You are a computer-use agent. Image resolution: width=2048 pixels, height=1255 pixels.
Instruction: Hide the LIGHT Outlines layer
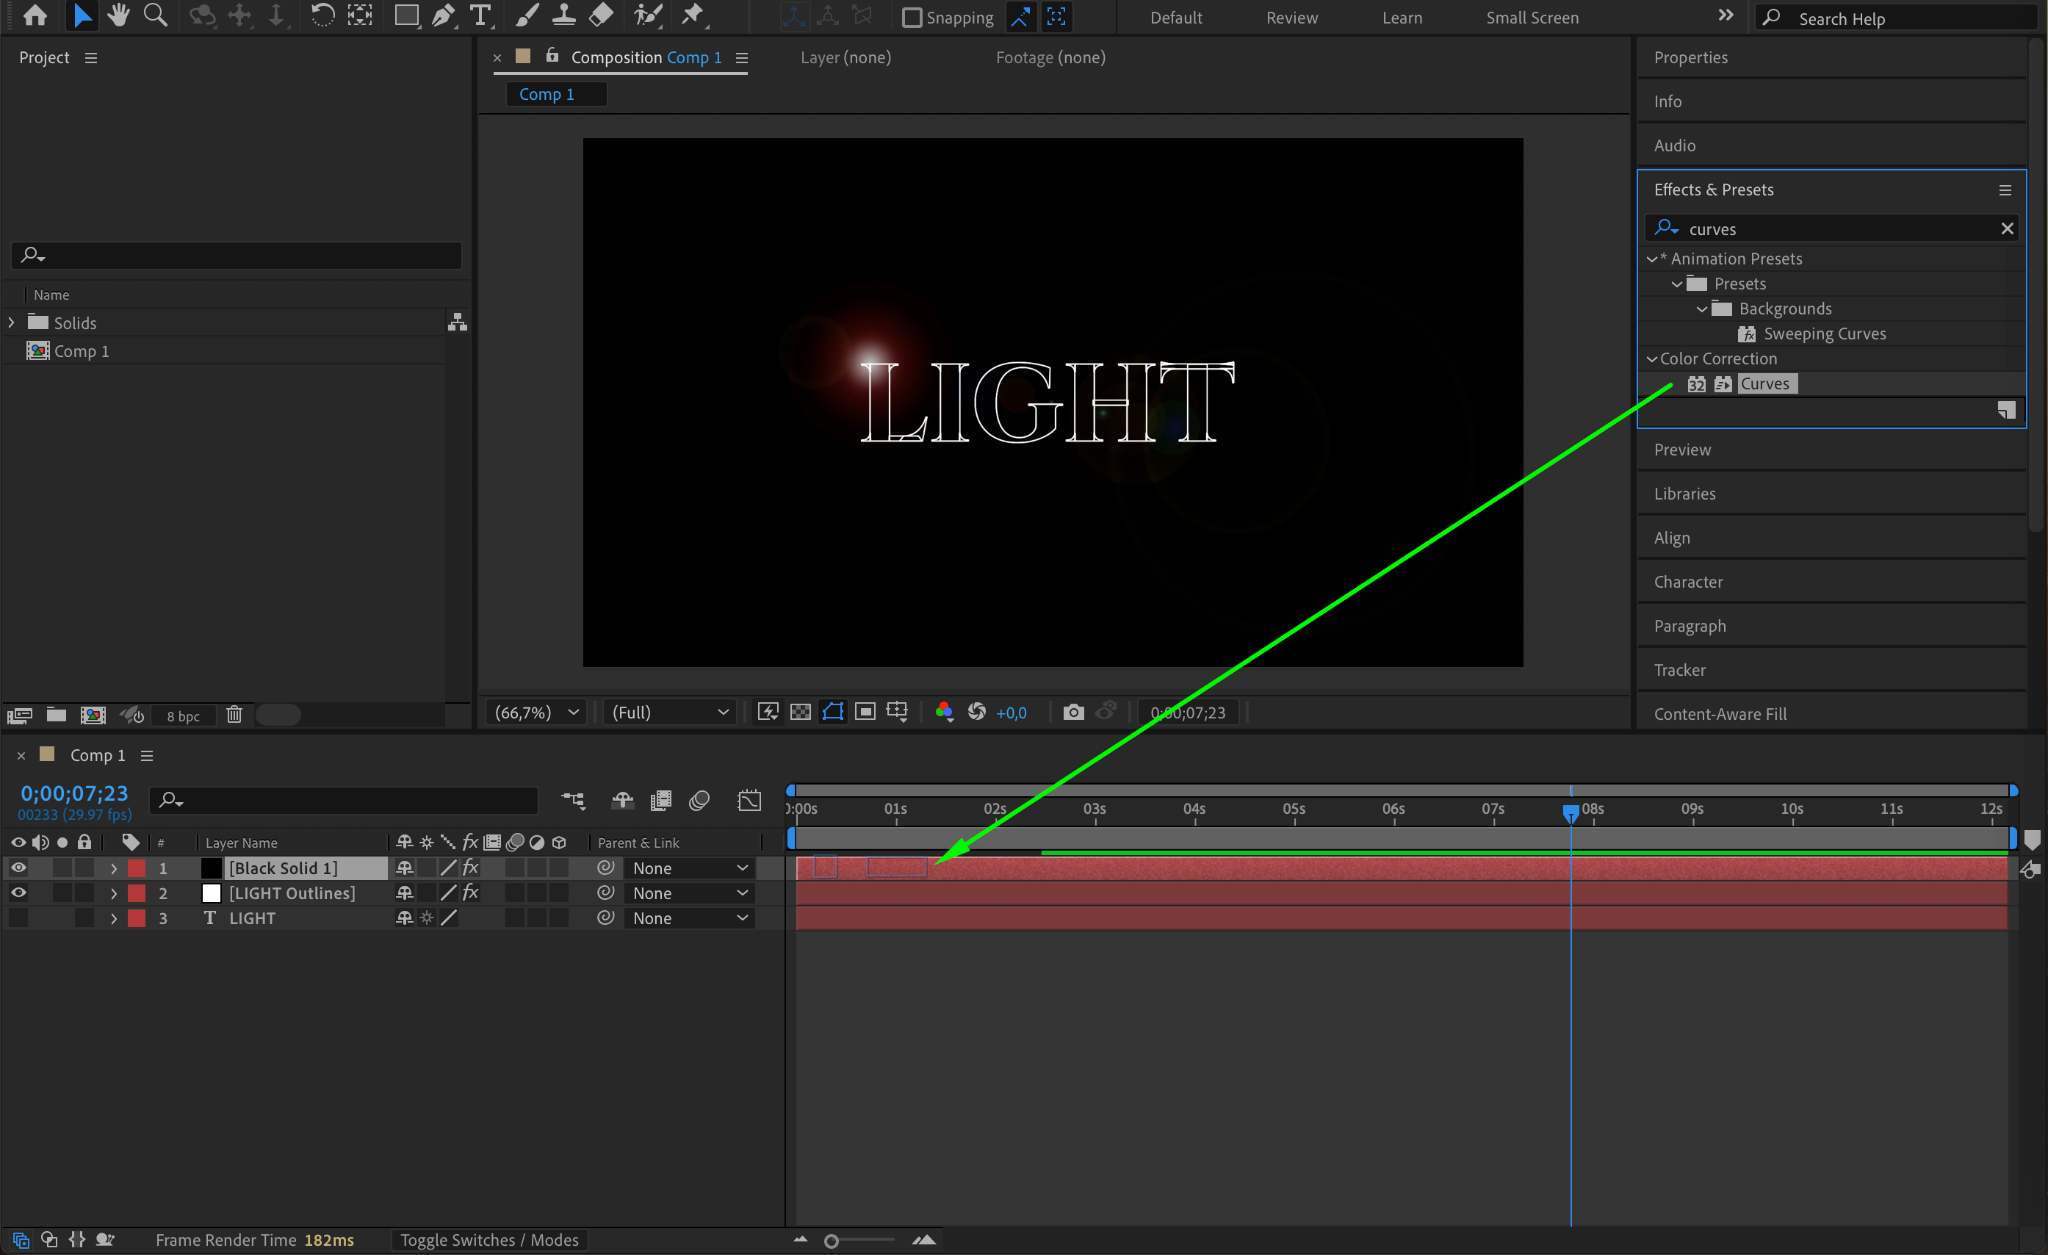pyautogui.click(x=18, y=893)
